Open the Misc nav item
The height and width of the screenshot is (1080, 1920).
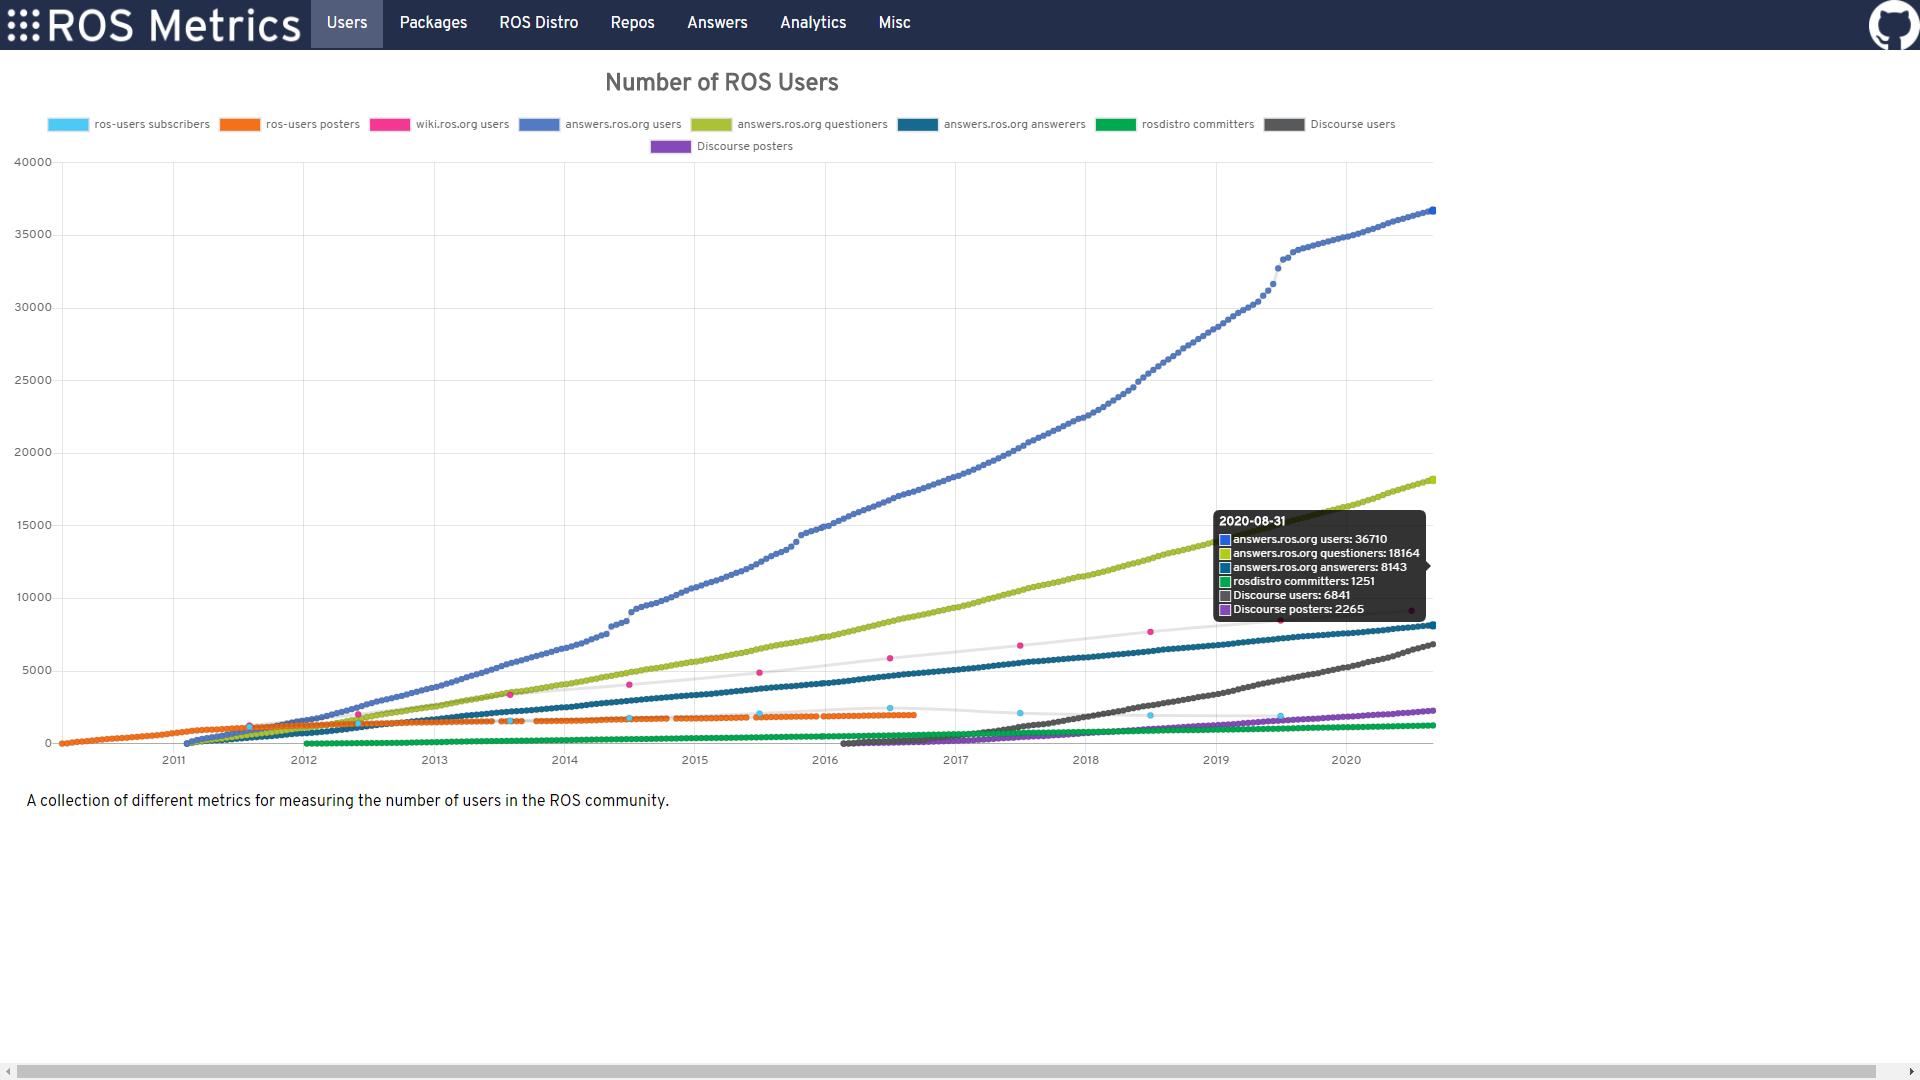coord(894,23)
